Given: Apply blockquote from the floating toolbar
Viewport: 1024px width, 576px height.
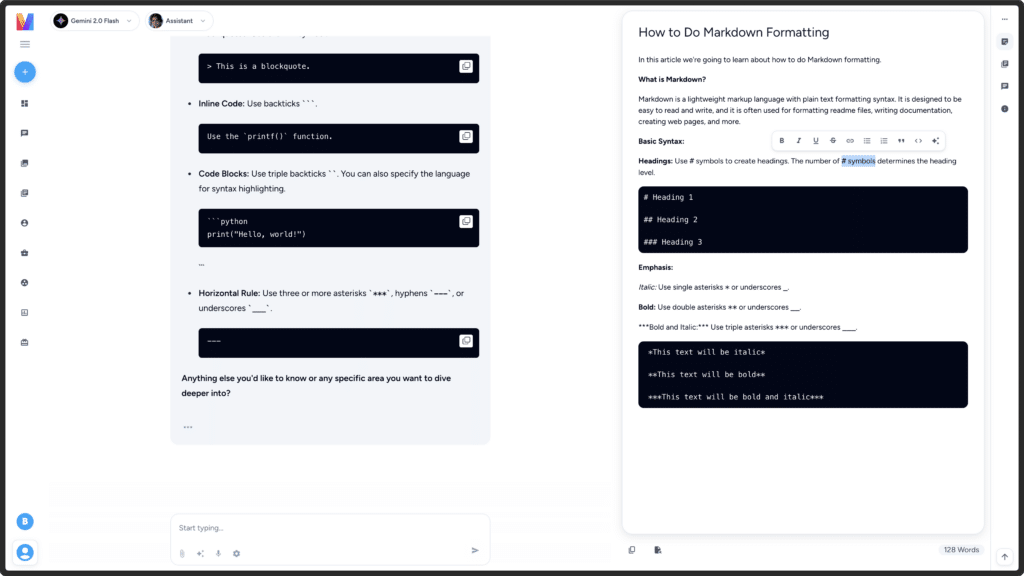Looking at the screenshot, I should click(901, 141).
